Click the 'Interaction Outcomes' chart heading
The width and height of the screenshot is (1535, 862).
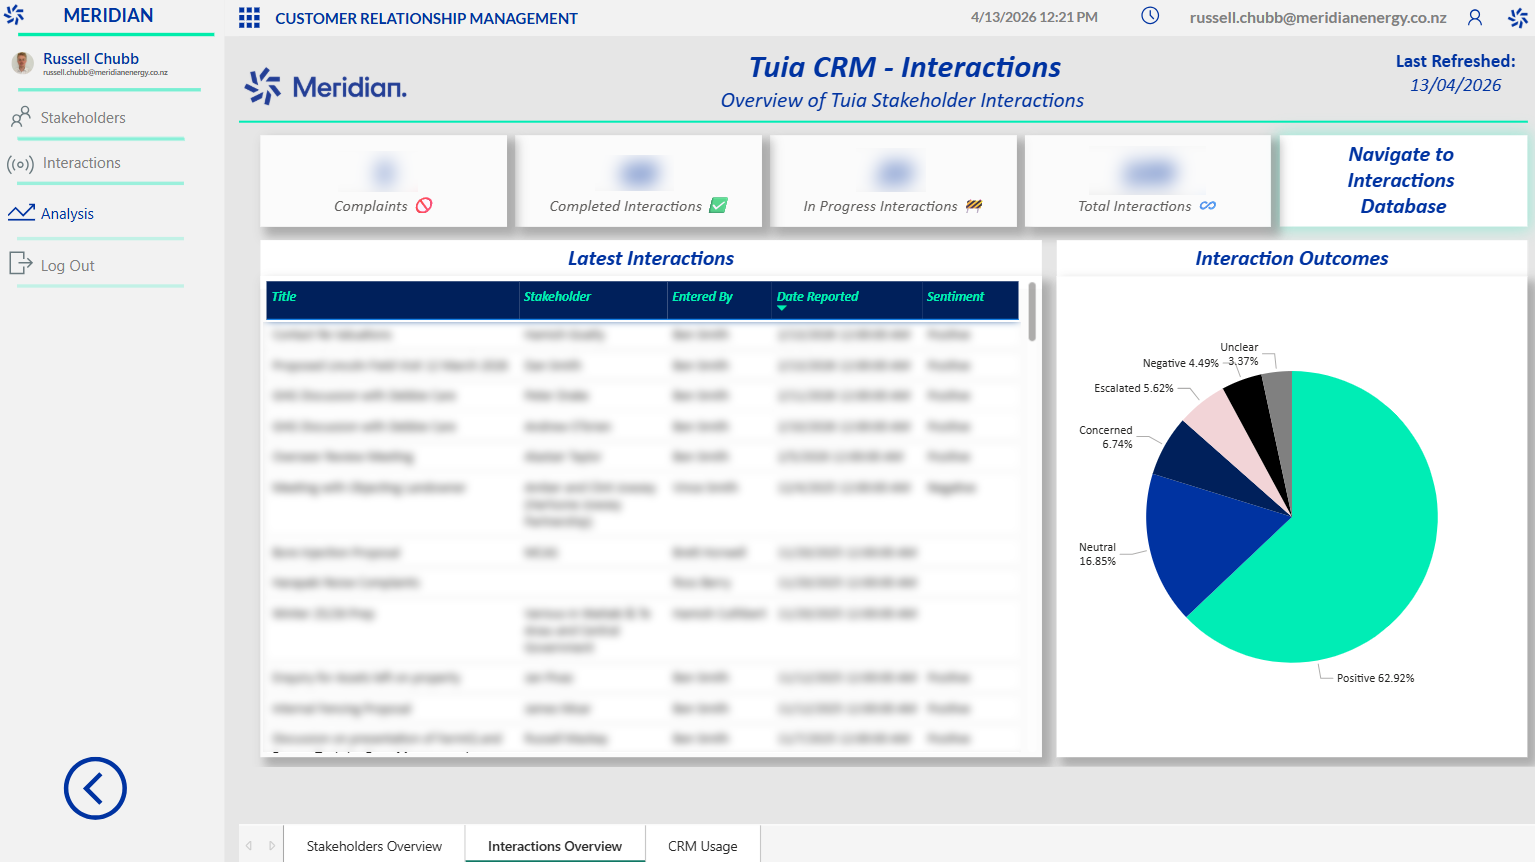[1292, 258]
